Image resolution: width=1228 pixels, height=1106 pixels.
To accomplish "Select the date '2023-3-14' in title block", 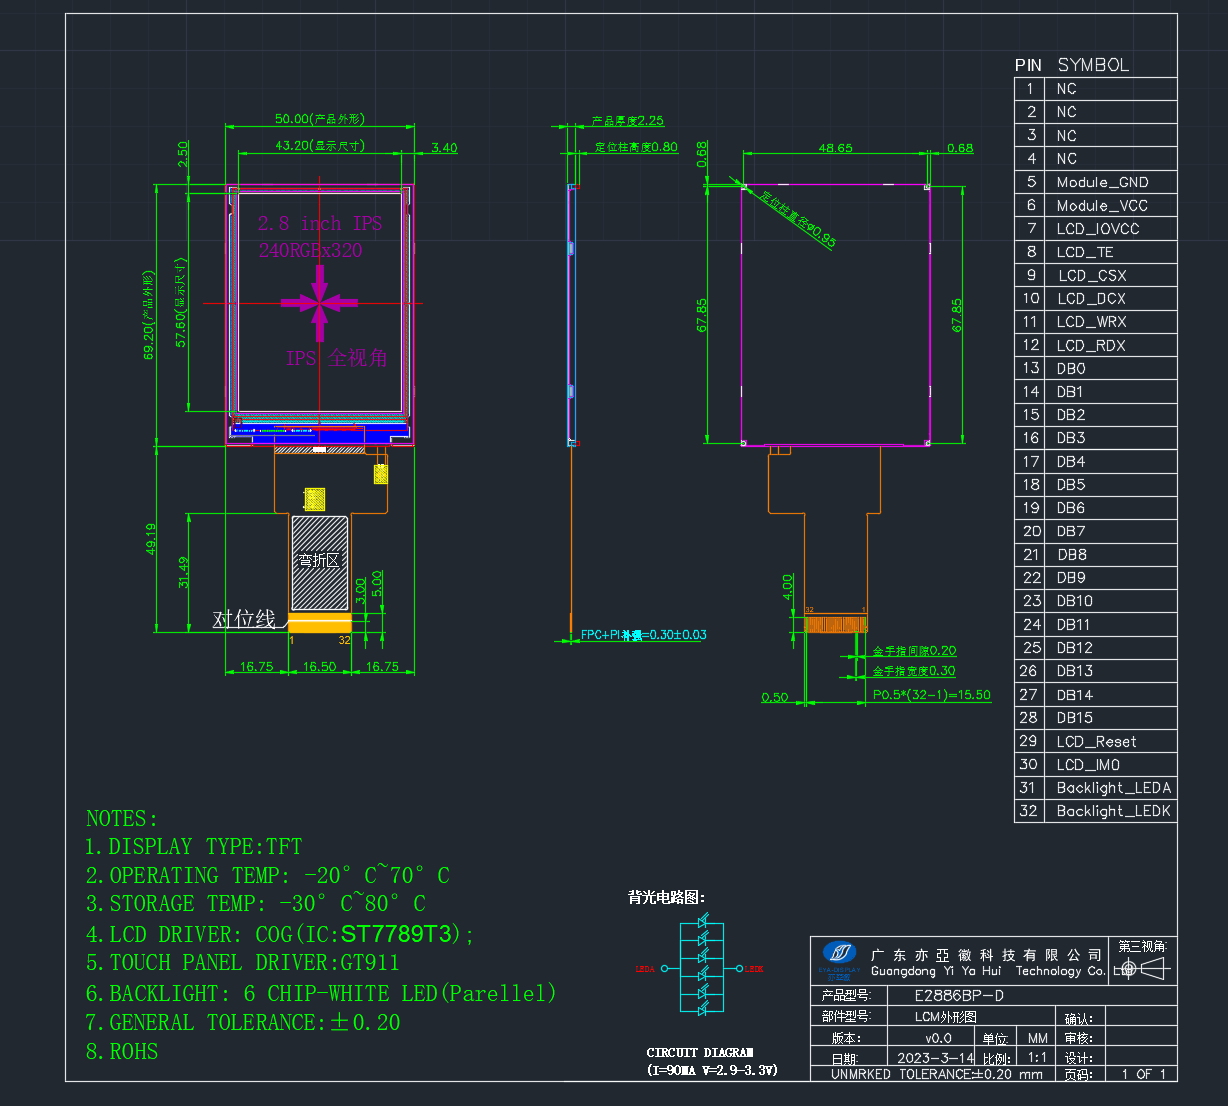I will (935, 1057).
